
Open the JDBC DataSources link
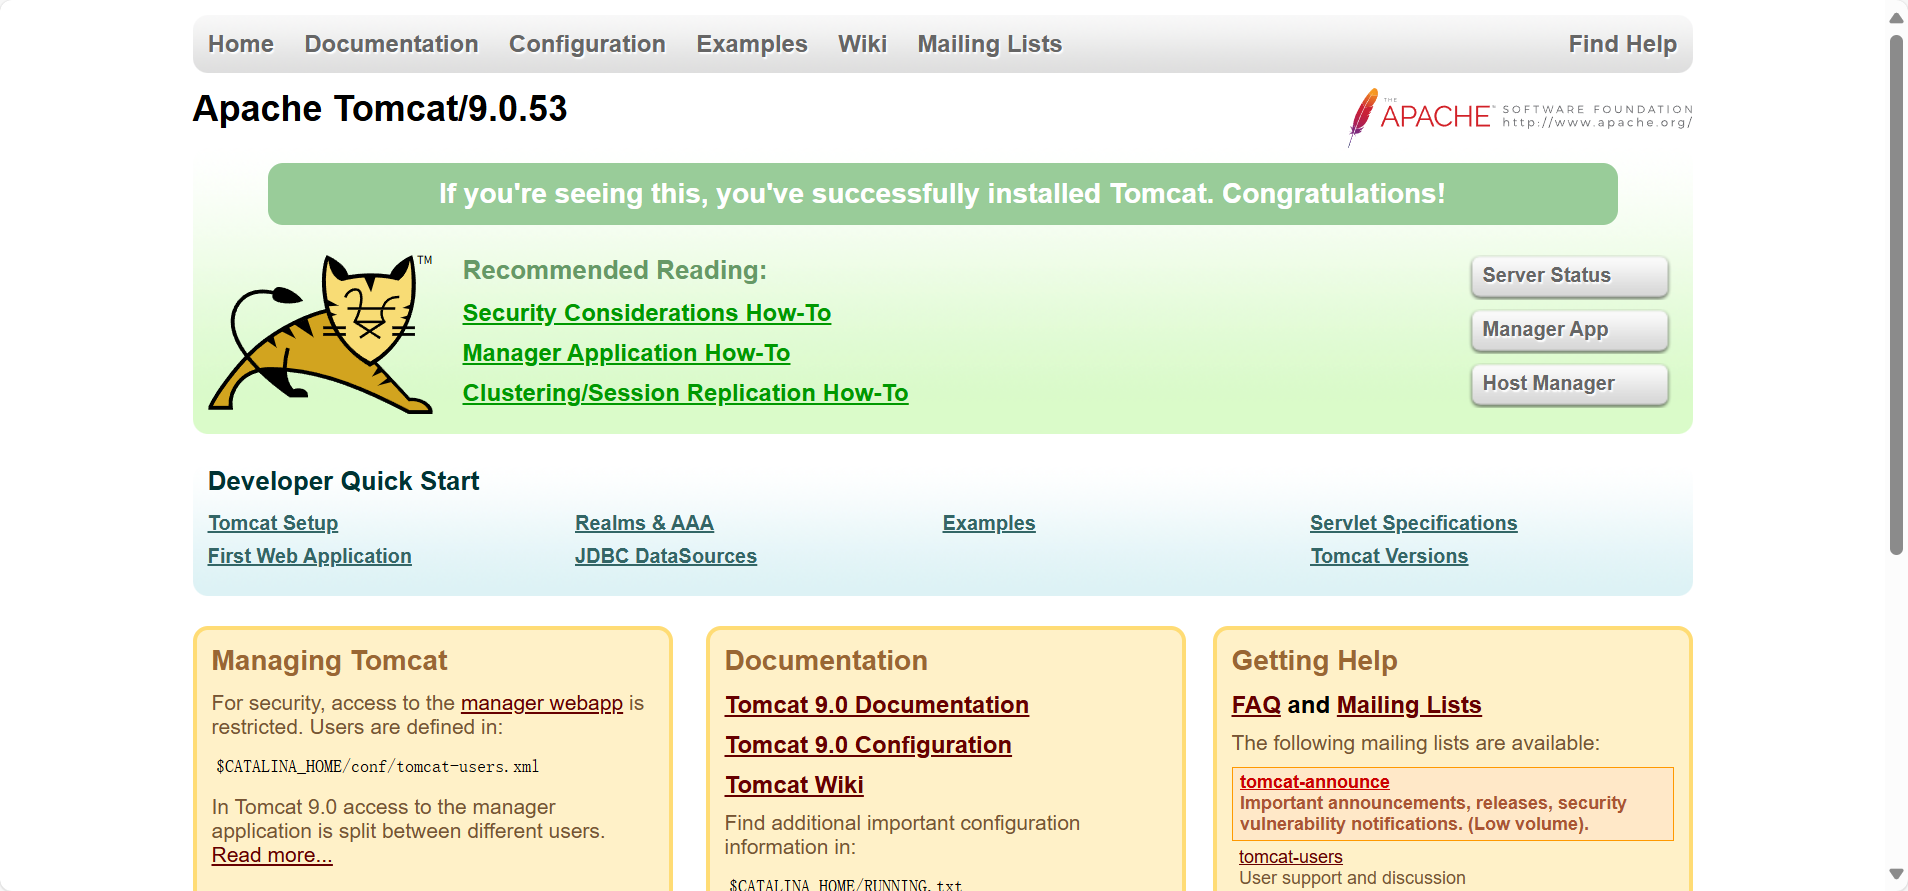tap(666, 556)
